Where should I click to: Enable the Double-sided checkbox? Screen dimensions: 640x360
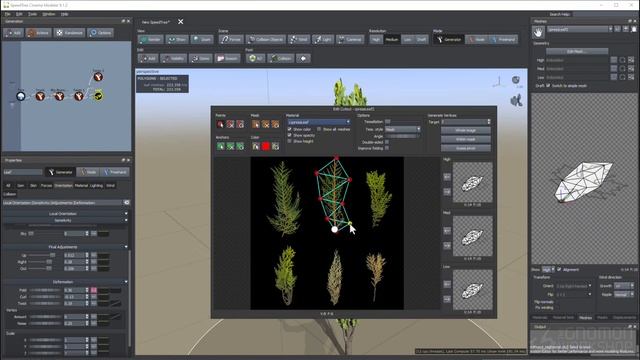[x=387, y=142]
